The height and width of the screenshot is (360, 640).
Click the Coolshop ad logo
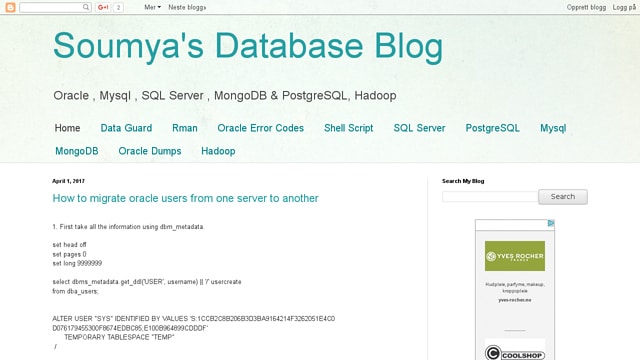[515, 353]
